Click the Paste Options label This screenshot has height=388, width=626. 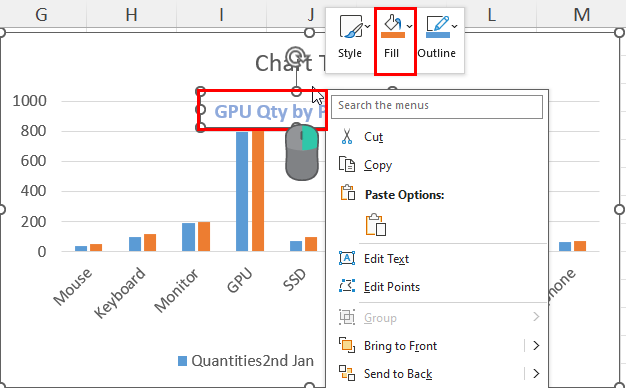[404, 195]
